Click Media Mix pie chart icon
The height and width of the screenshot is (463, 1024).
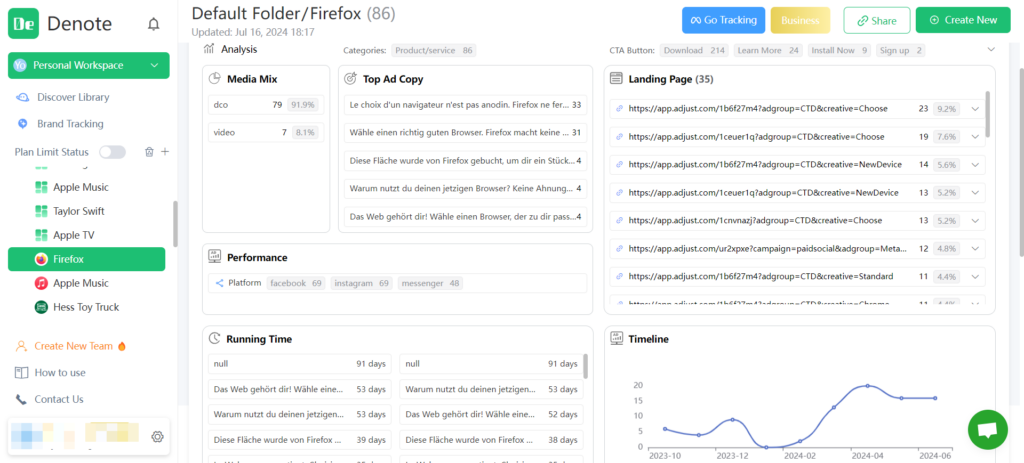(x=214, y=79)
